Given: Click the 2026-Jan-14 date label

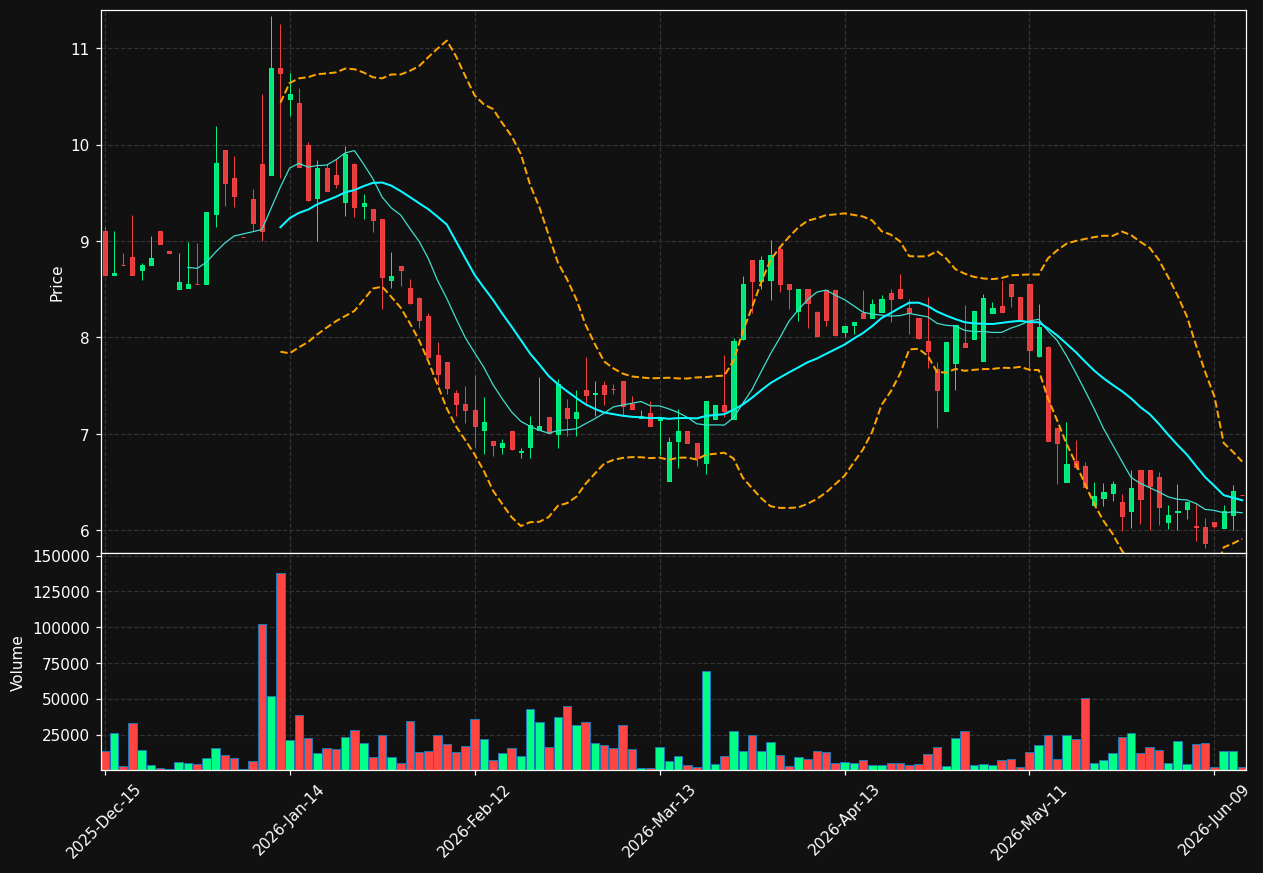Looking at the screenshot, I should (289, 821).
